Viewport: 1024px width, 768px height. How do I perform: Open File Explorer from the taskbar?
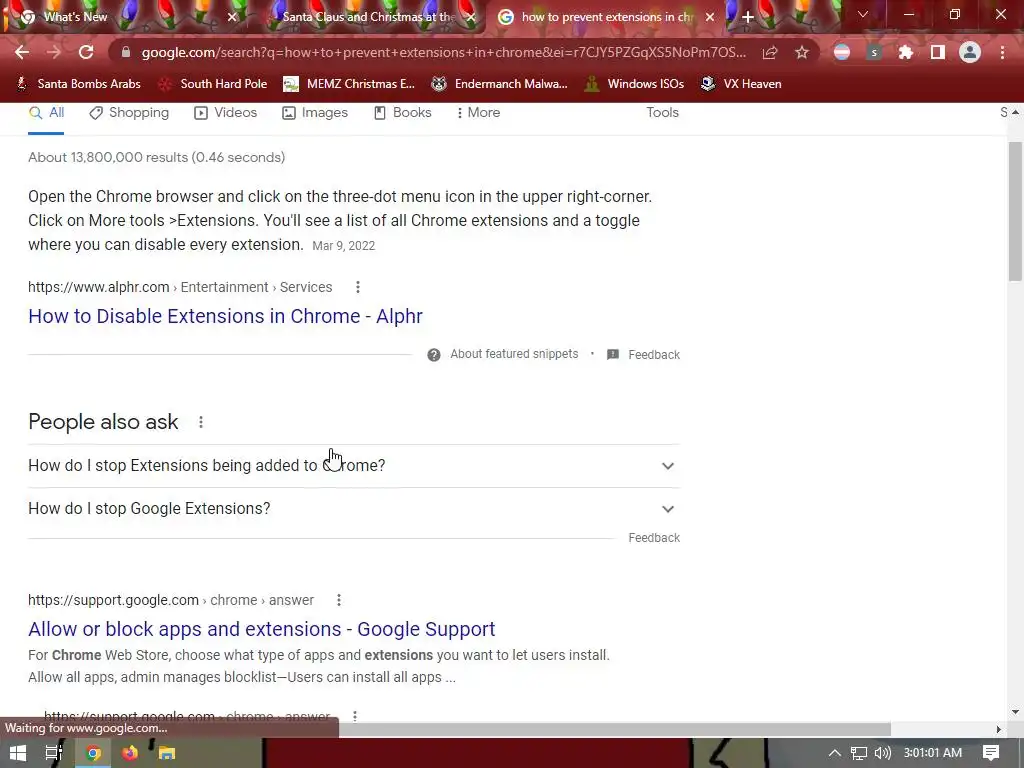pos(167,754)
